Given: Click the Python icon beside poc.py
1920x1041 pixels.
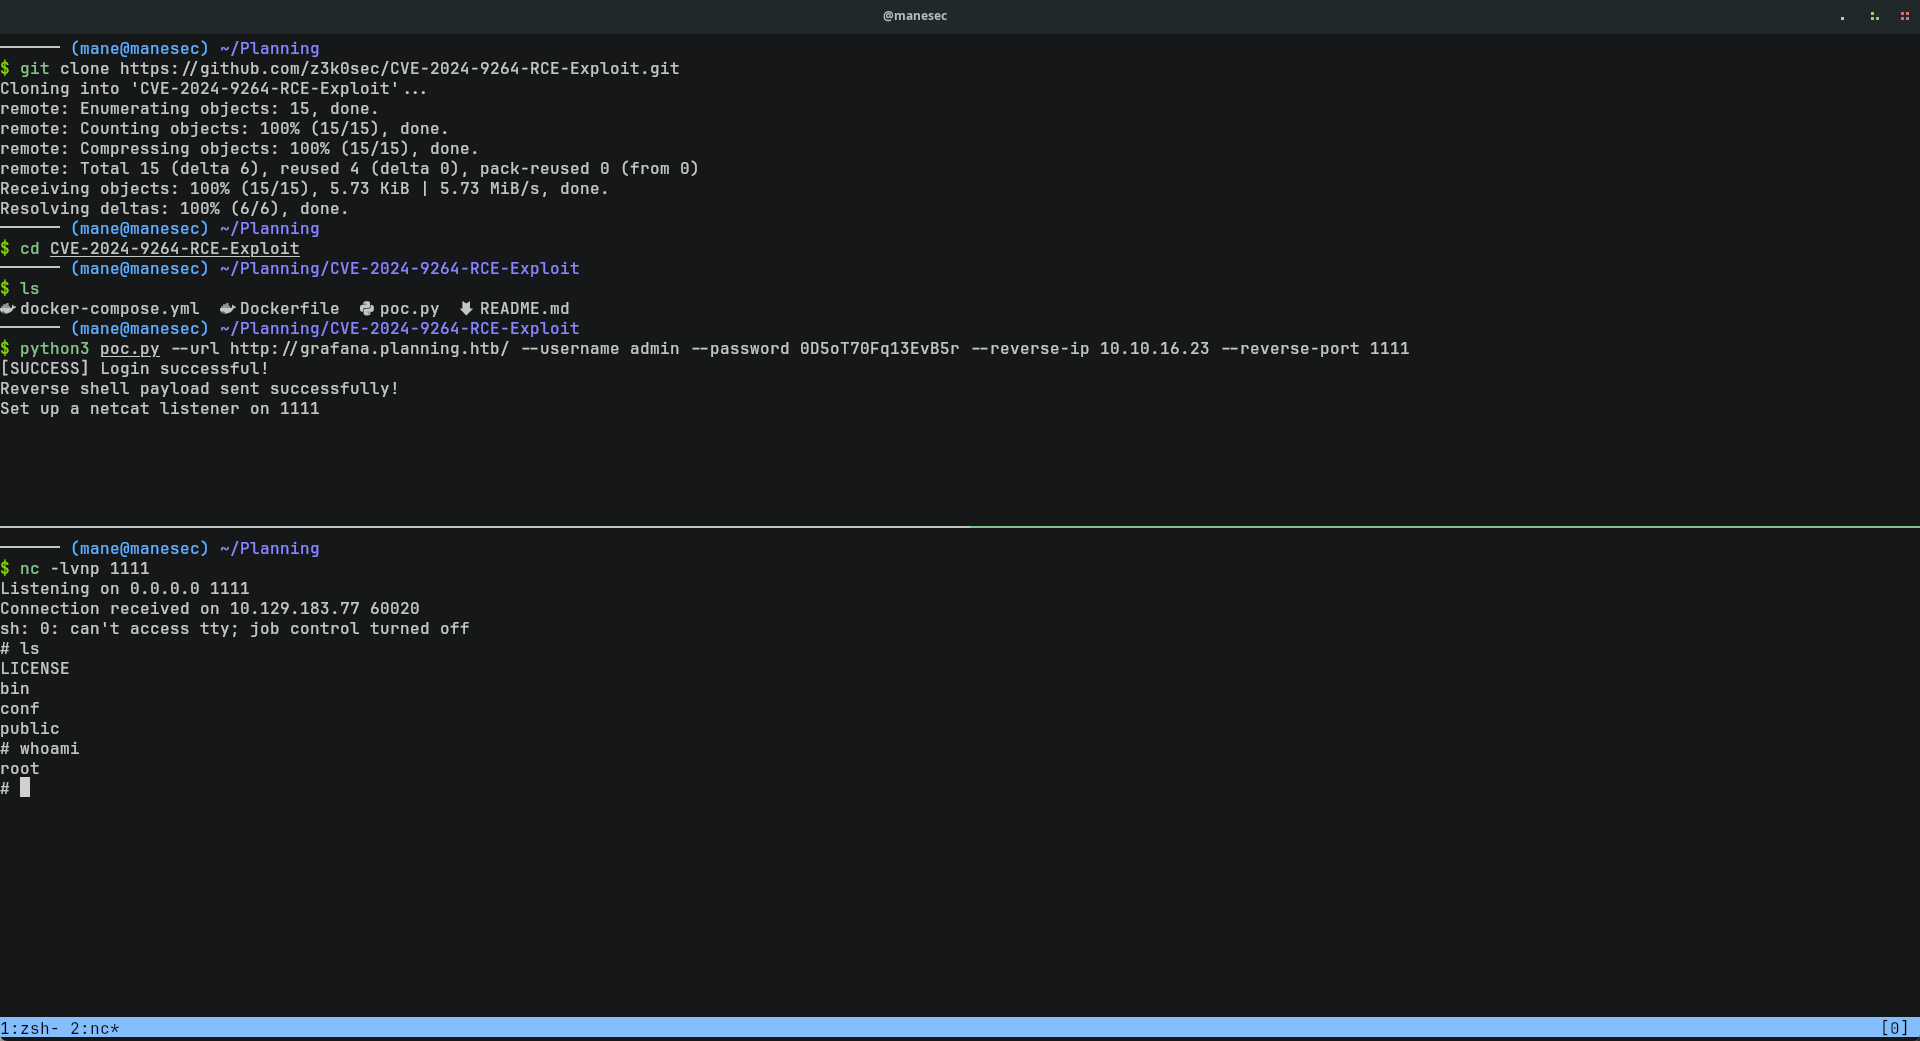Looking at the screenshot, I should [x=367, y=308].
